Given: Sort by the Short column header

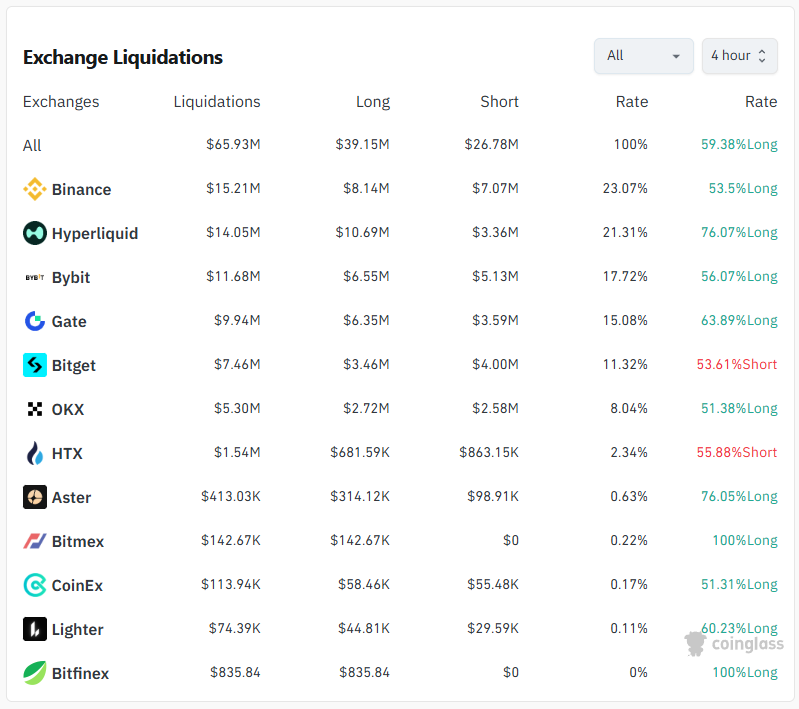Looking at the screenshot, I should [499, 101].
